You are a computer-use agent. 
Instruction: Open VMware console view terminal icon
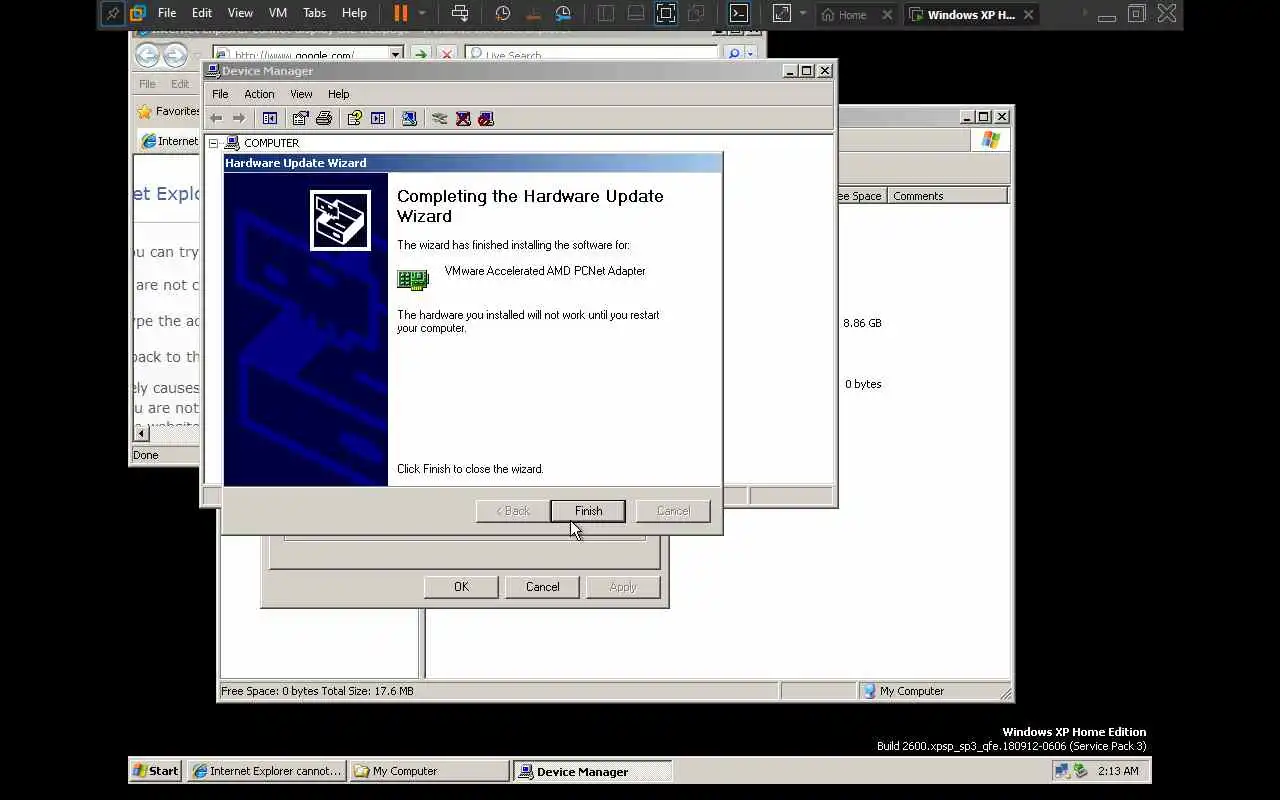point(738,14)
